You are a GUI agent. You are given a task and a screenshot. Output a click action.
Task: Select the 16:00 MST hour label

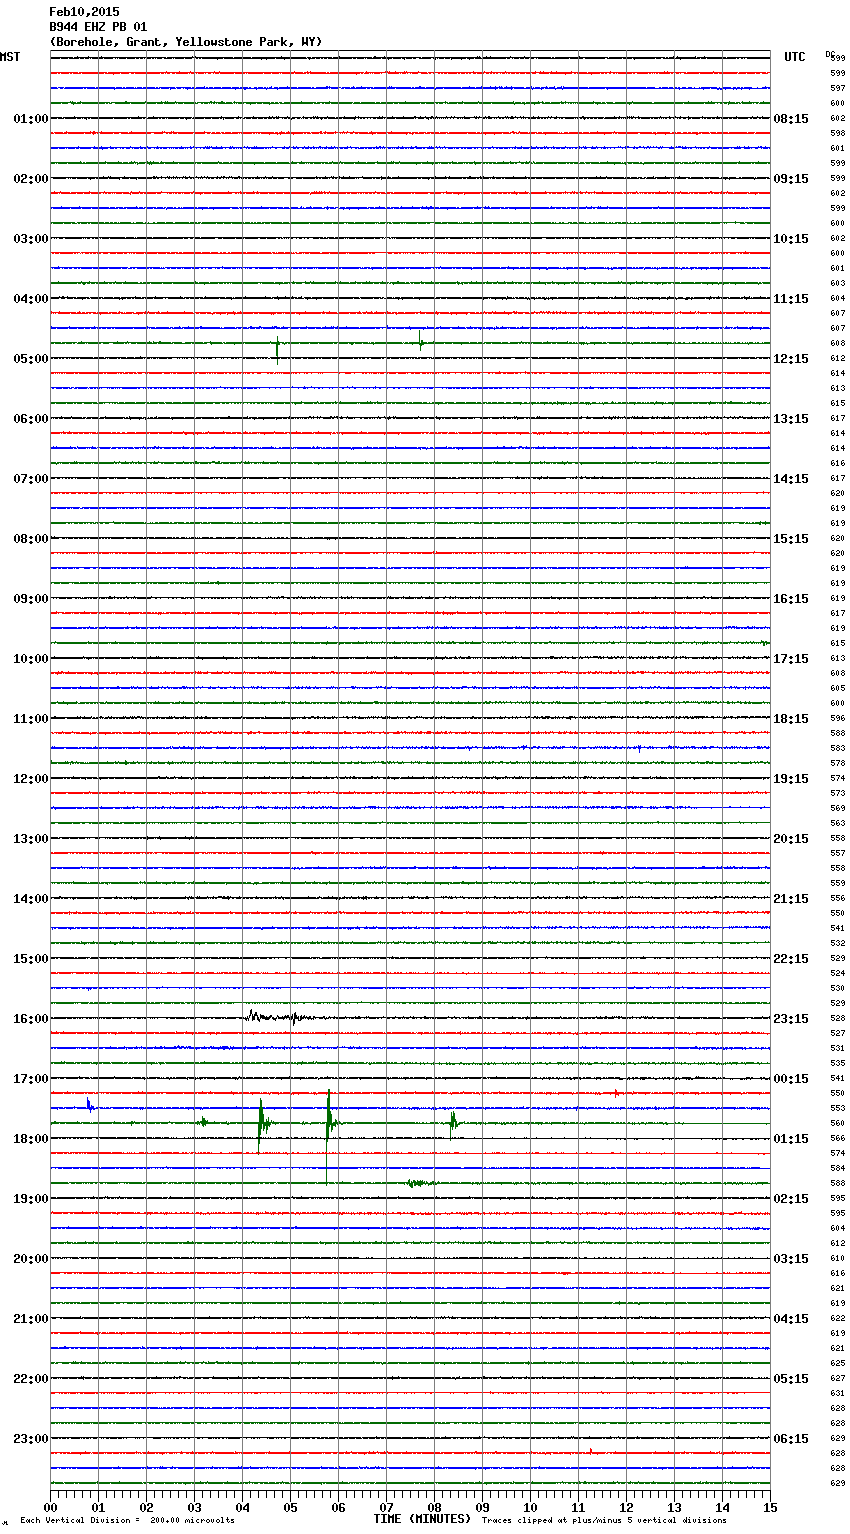(31, 1019)
